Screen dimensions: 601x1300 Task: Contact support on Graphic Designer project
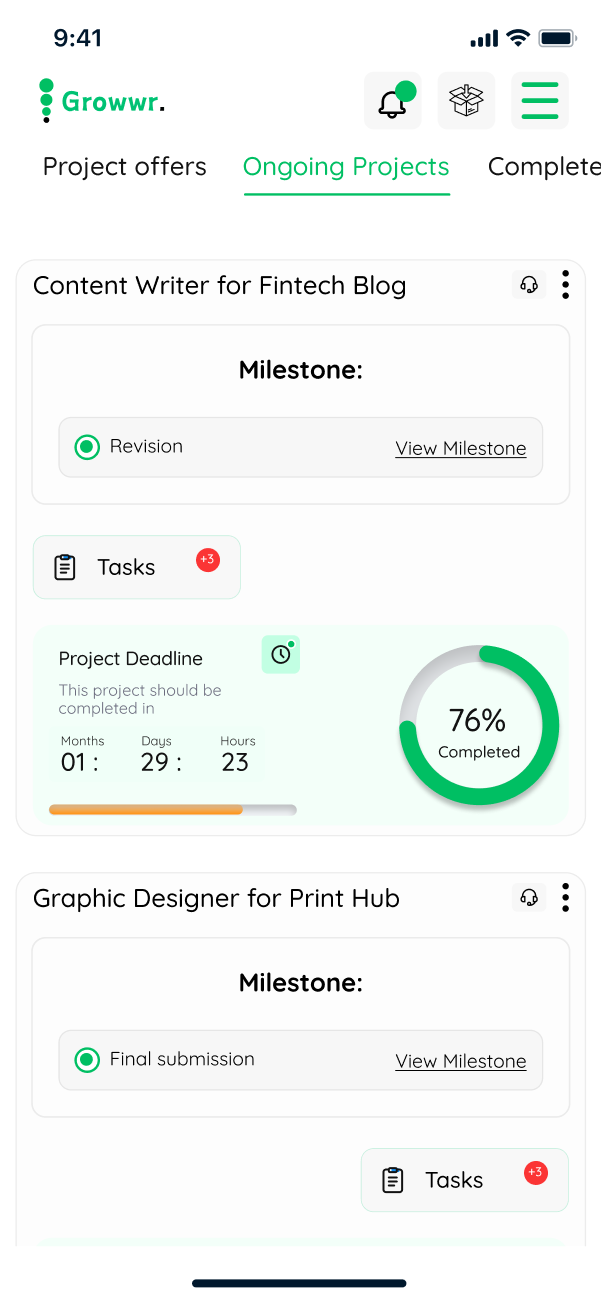click(529, 898)
